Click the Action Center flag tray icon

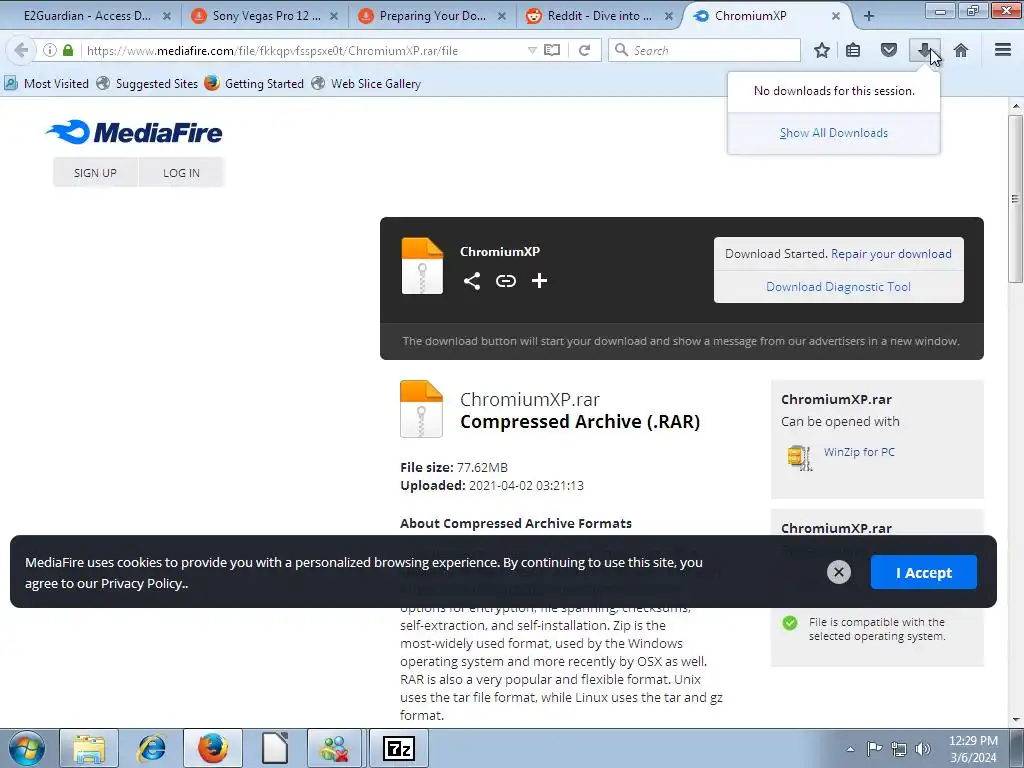coord(874,749)
